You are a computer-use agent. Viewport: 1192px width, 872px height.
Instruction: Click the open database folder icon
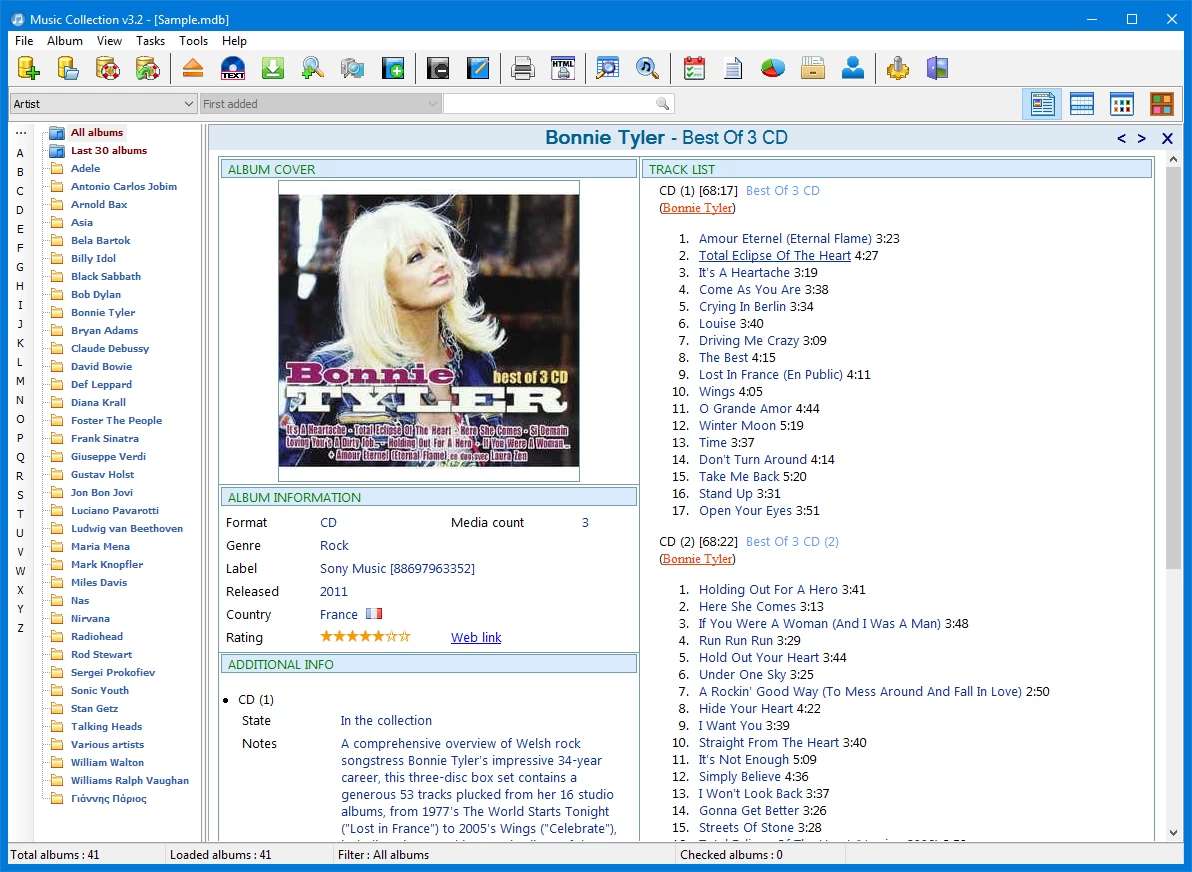click(x=68, y=68)
